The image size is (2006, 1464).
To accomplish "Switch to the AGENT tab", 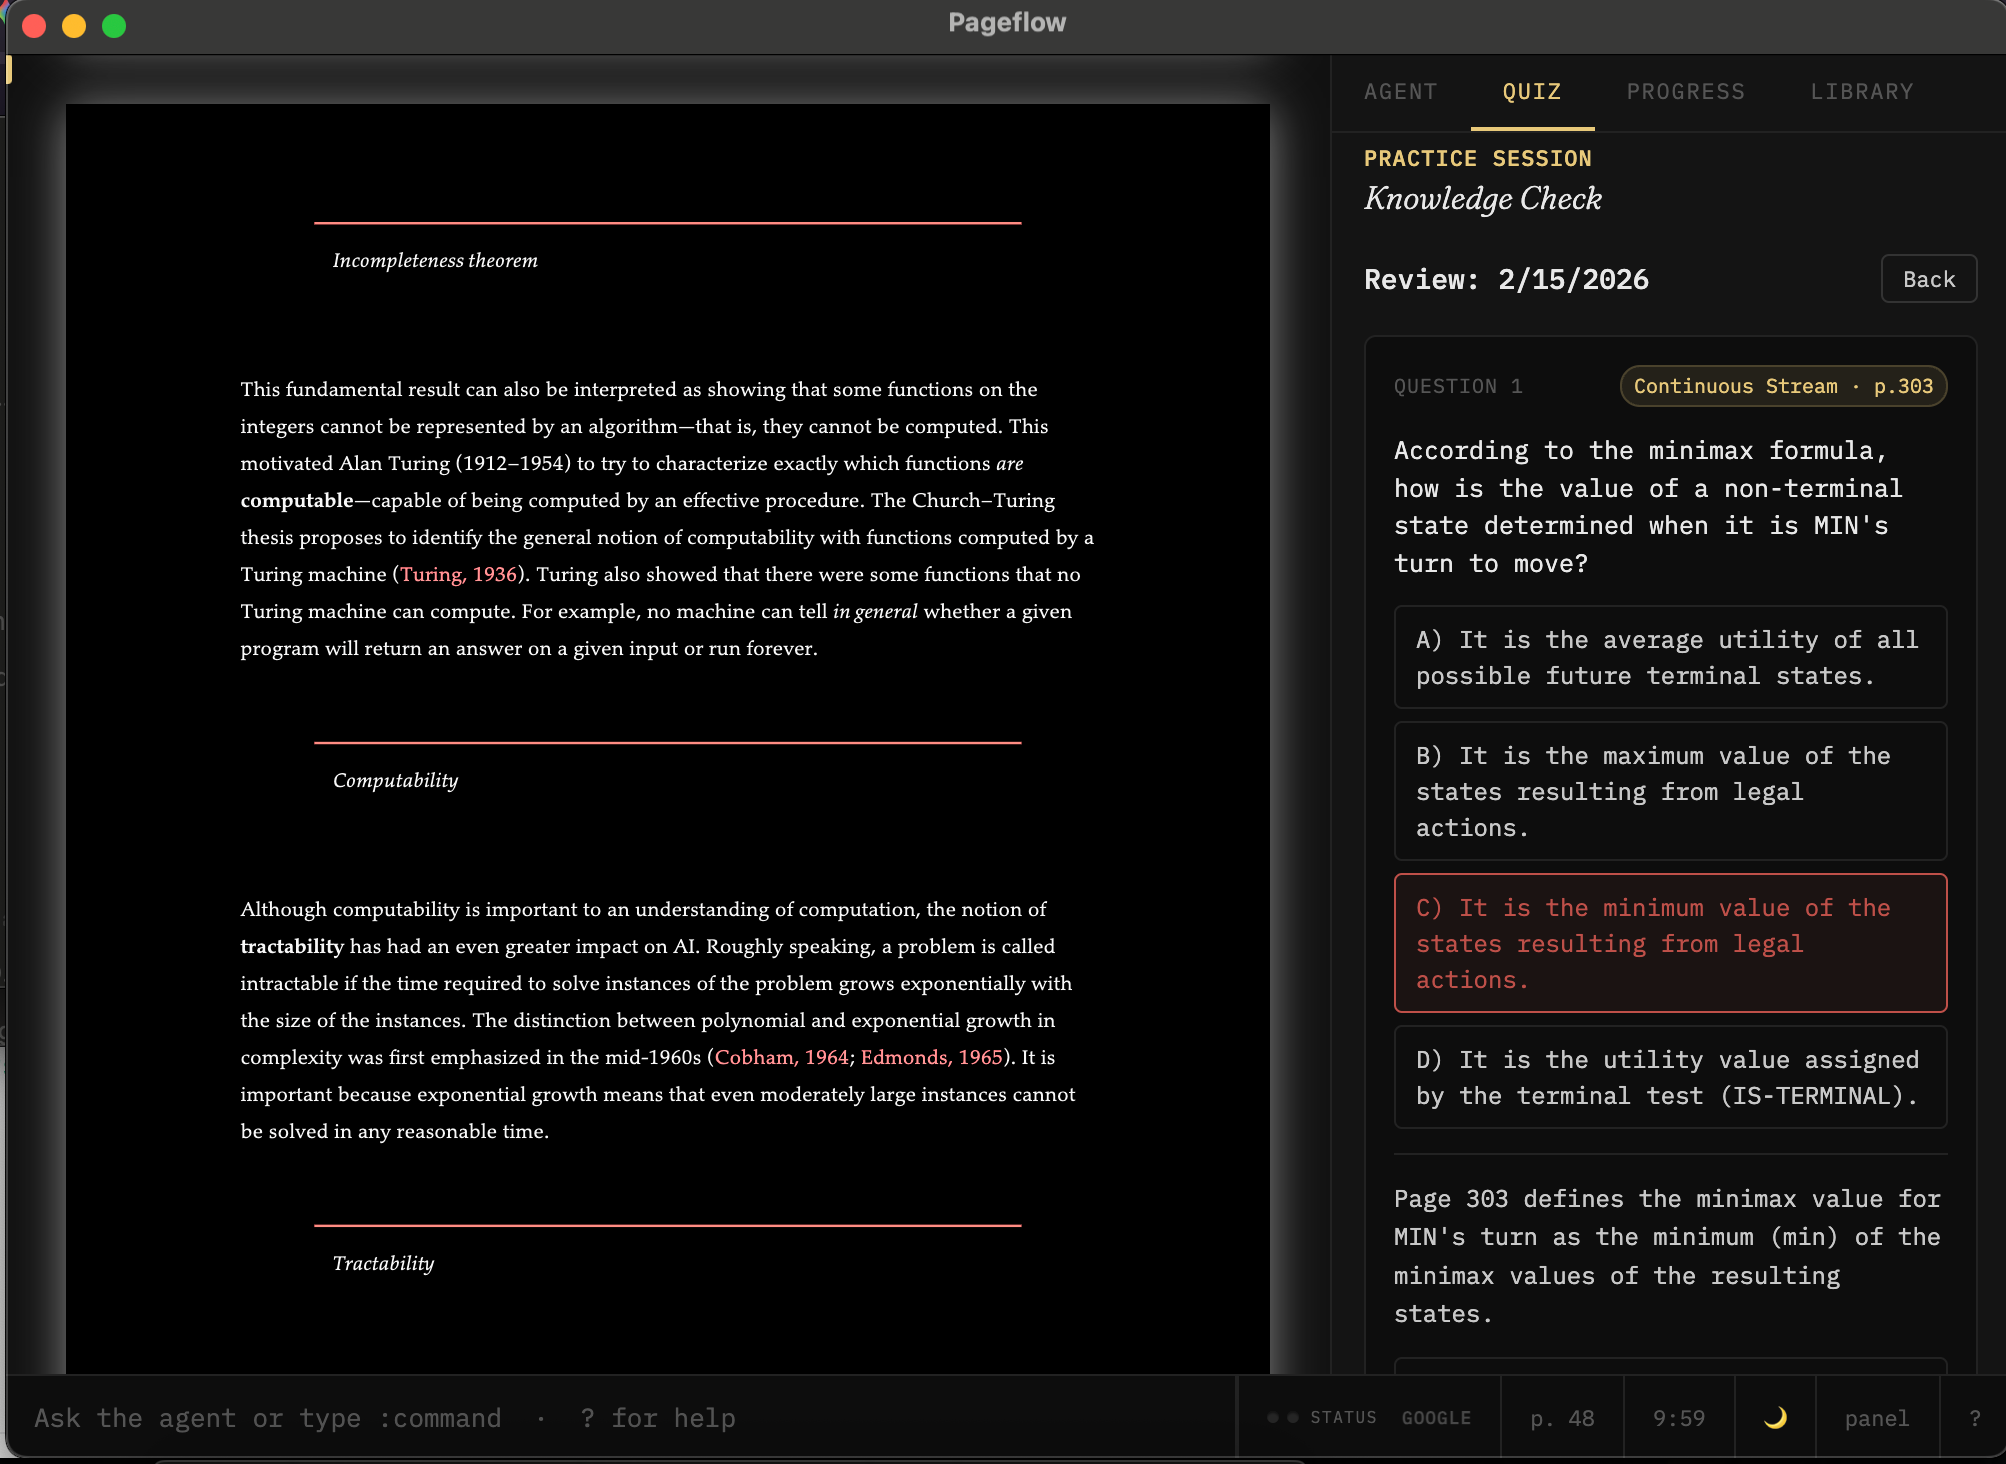I will point(1400,91).
